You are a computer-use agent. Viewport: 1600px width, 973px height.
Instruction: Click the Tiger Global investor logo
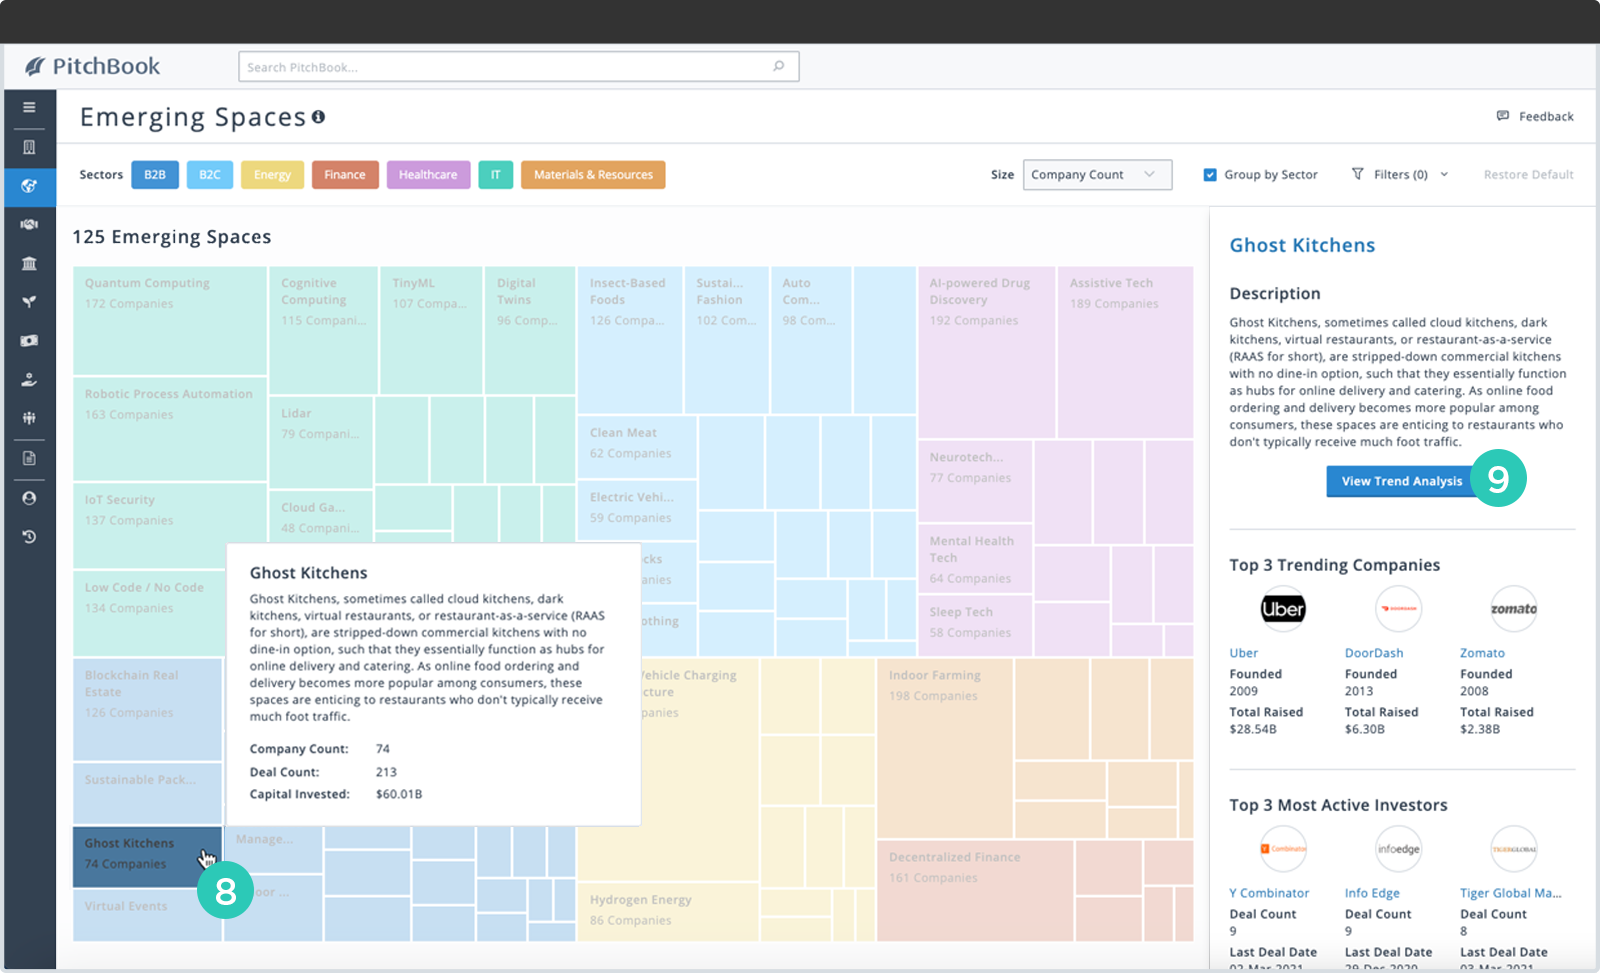tap(1514, 849)
